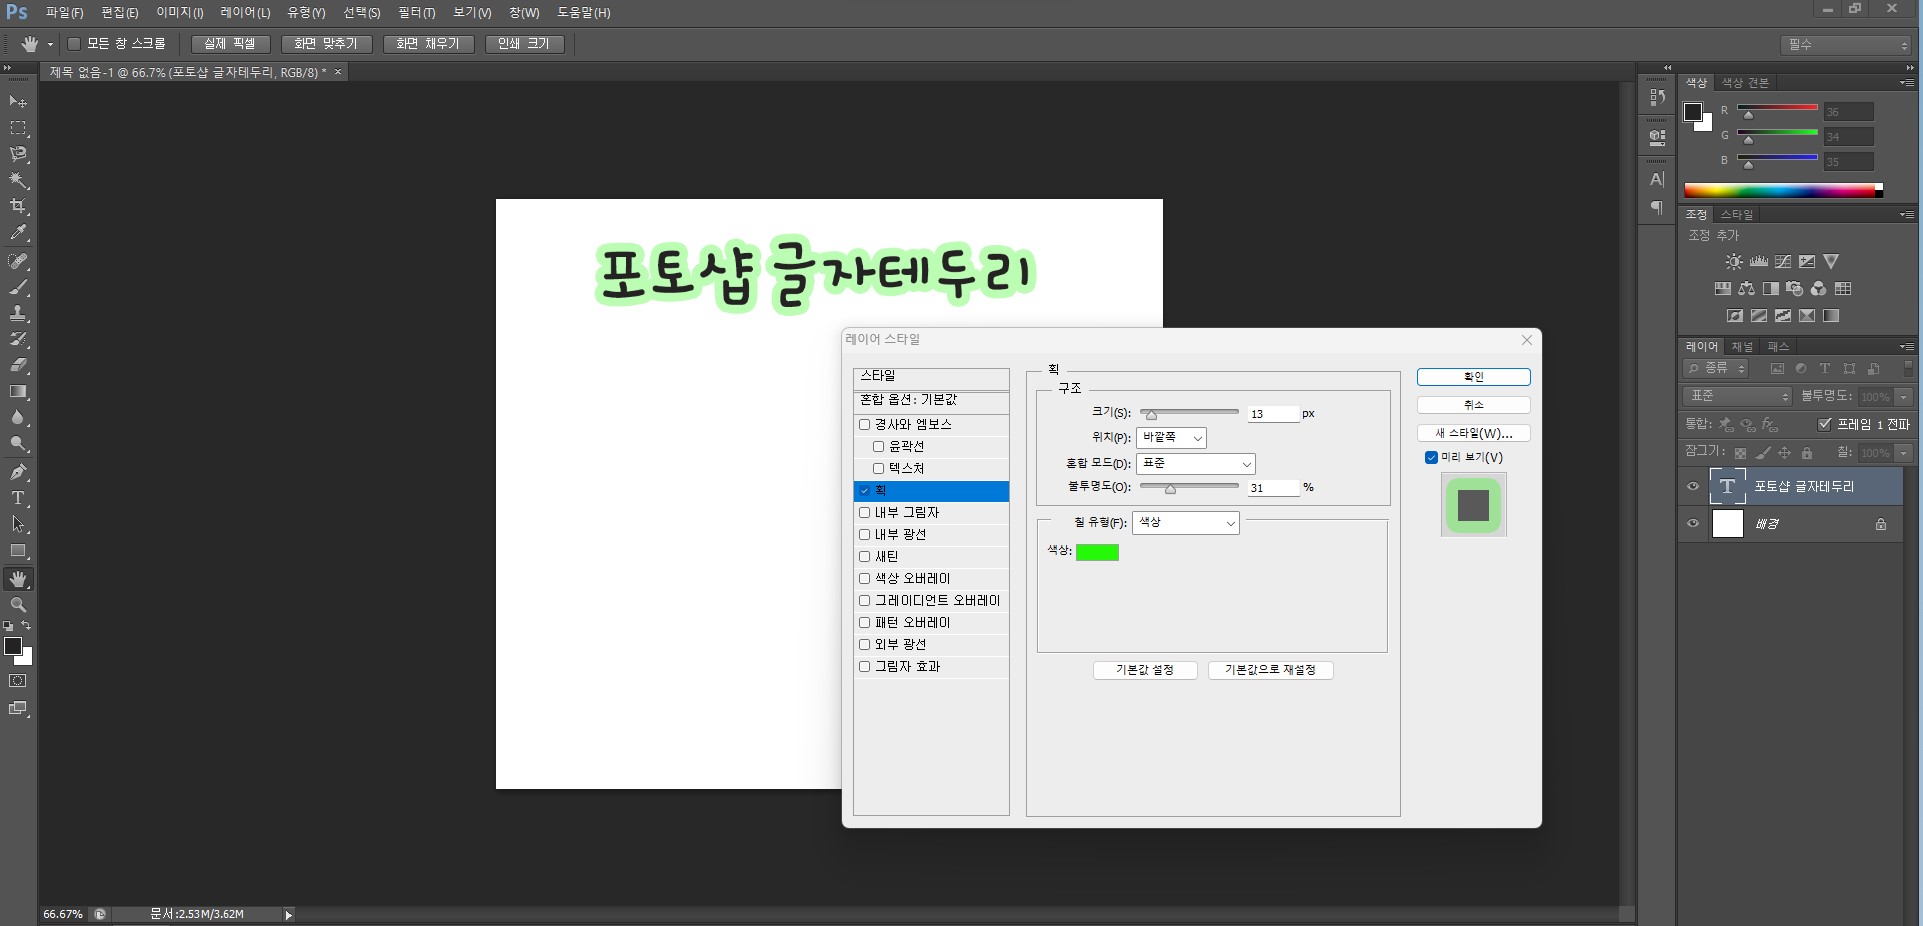The width and height of the screenshot is (1923, 926).
Task: Click the 화면 맞추기 button
Action: 326,44
